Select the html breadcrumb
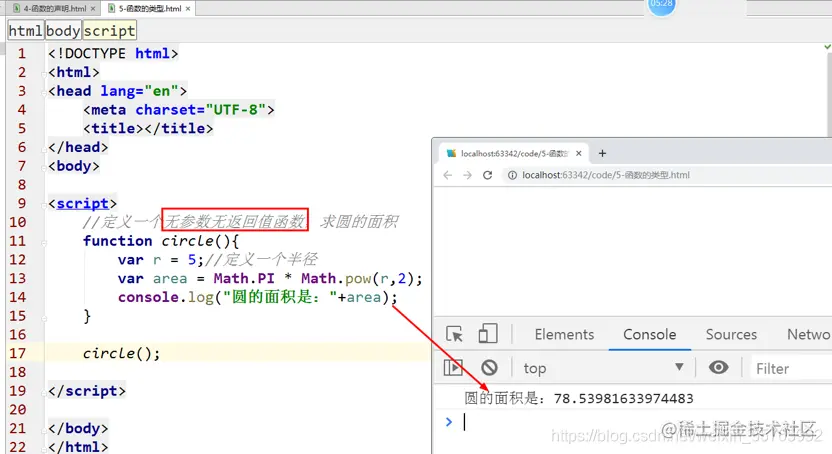The height and width of the screenshot is (454, 832). pos(25,31)
